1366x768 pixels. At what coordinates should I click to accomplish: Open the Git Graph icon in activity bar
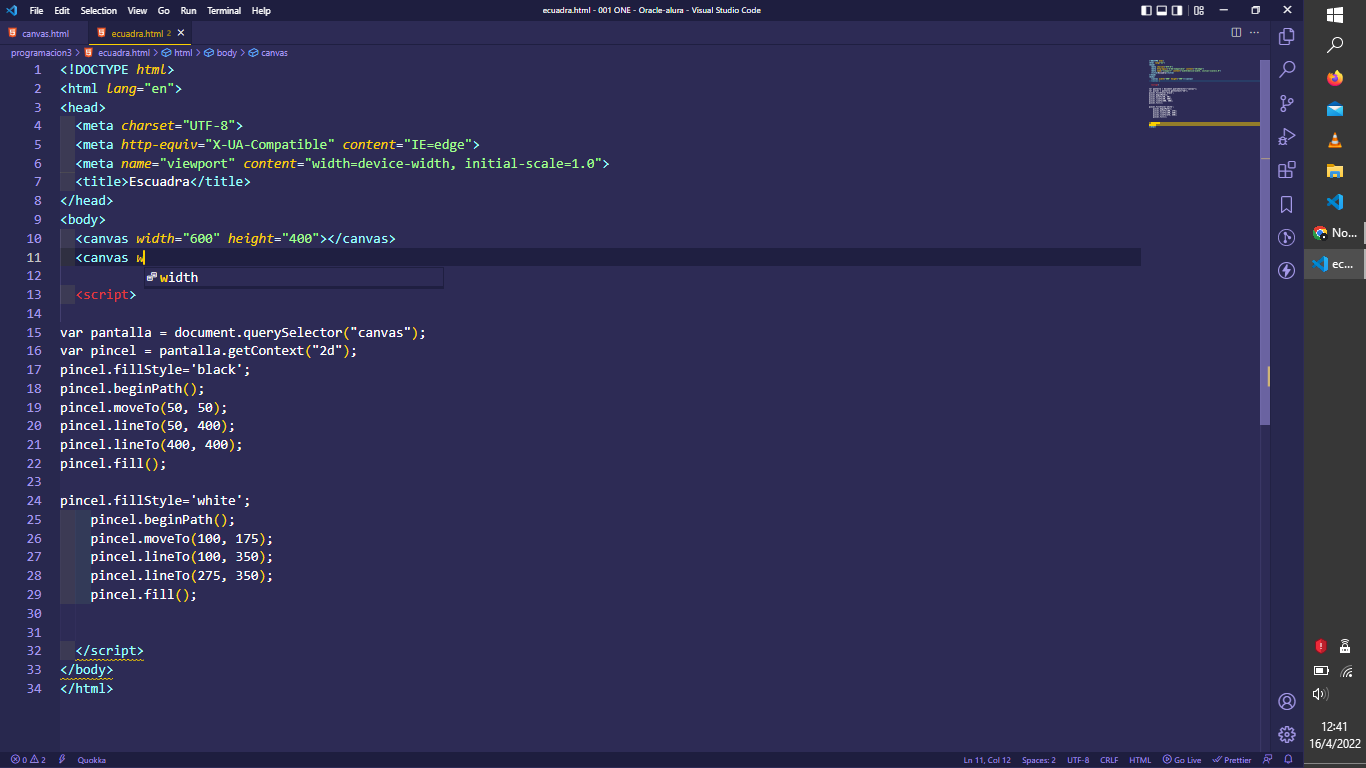1287,237
